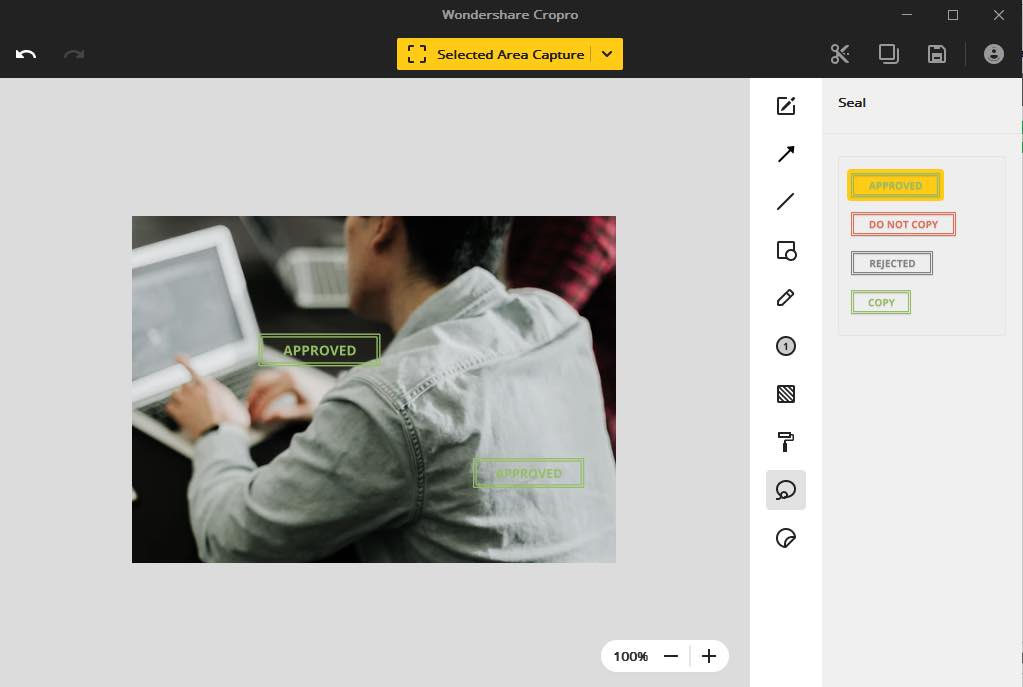
Task: Maximize the Wondershare Cropro window
Action: (x=953, y=14)
